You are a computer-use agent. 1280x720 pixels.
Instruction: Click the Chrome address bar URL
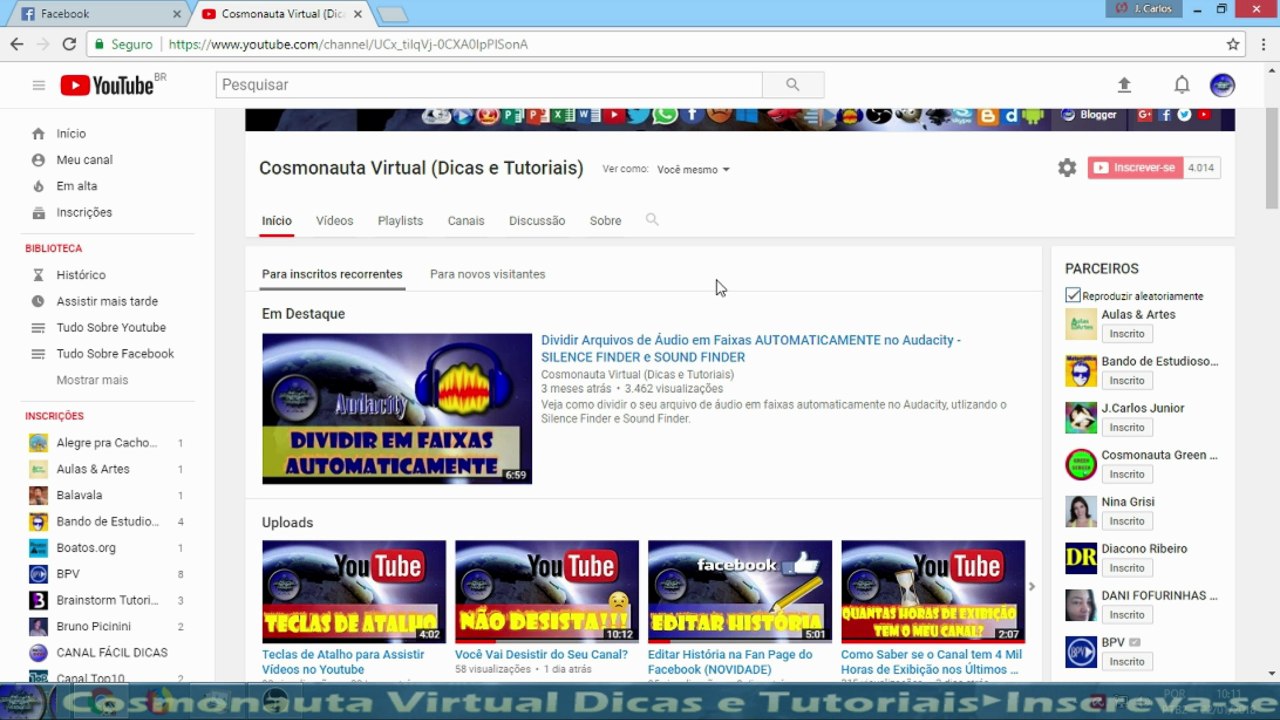(348, 44)
